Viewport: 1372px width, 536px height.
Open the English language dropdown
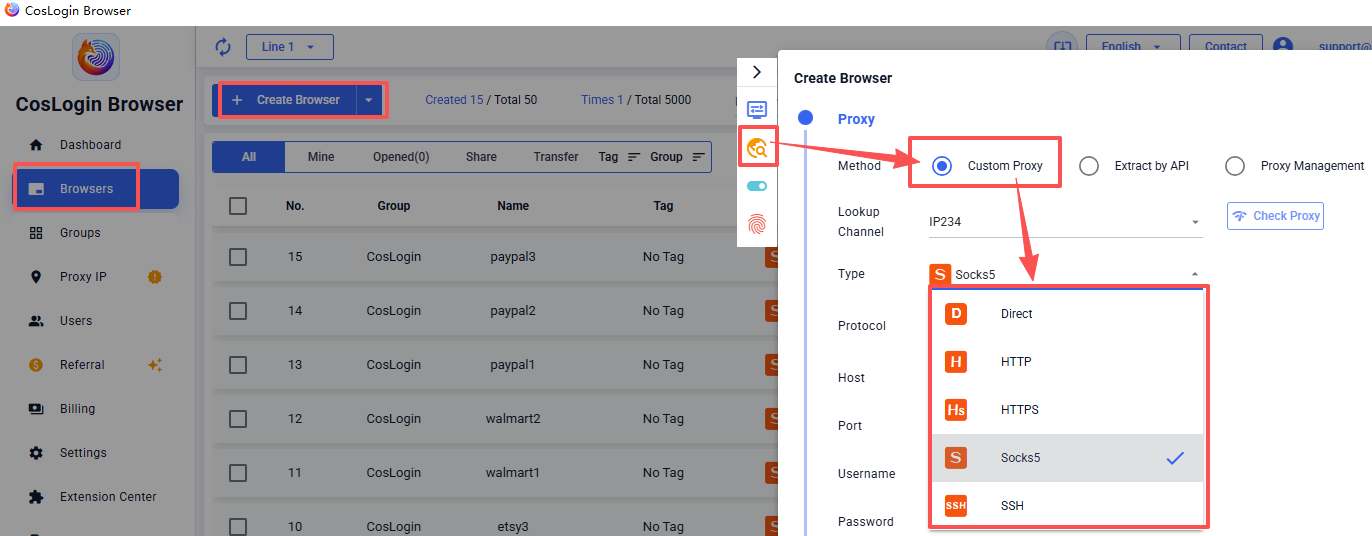(1131, 46)
